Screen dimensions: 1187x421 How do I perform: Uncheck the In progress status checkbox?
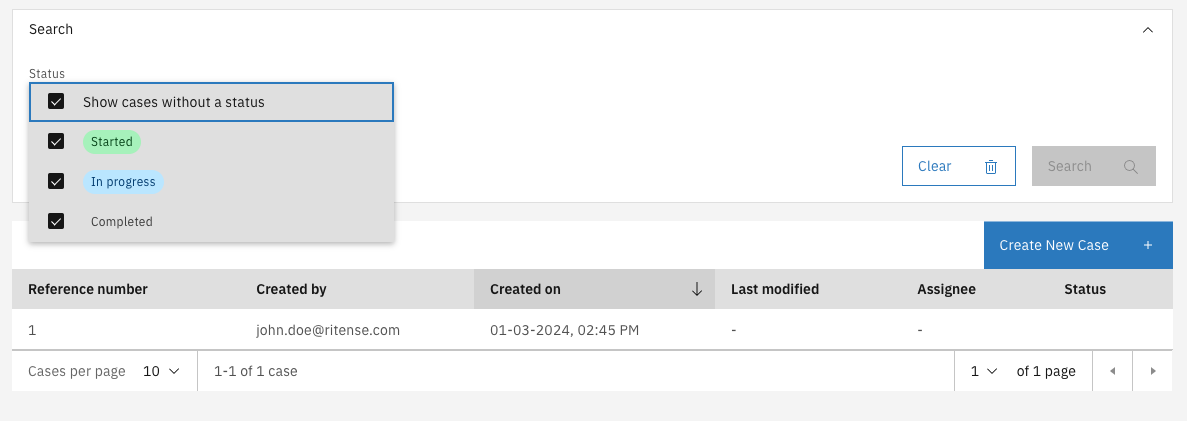(x=56, y=182)
